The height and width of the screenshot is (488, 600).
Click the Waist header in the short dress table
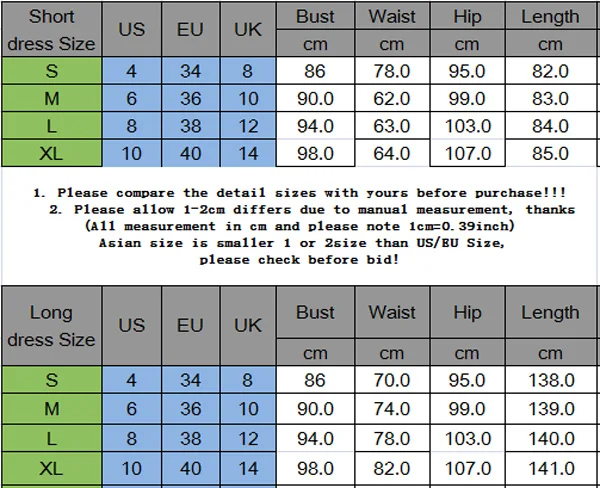point(392,16)
